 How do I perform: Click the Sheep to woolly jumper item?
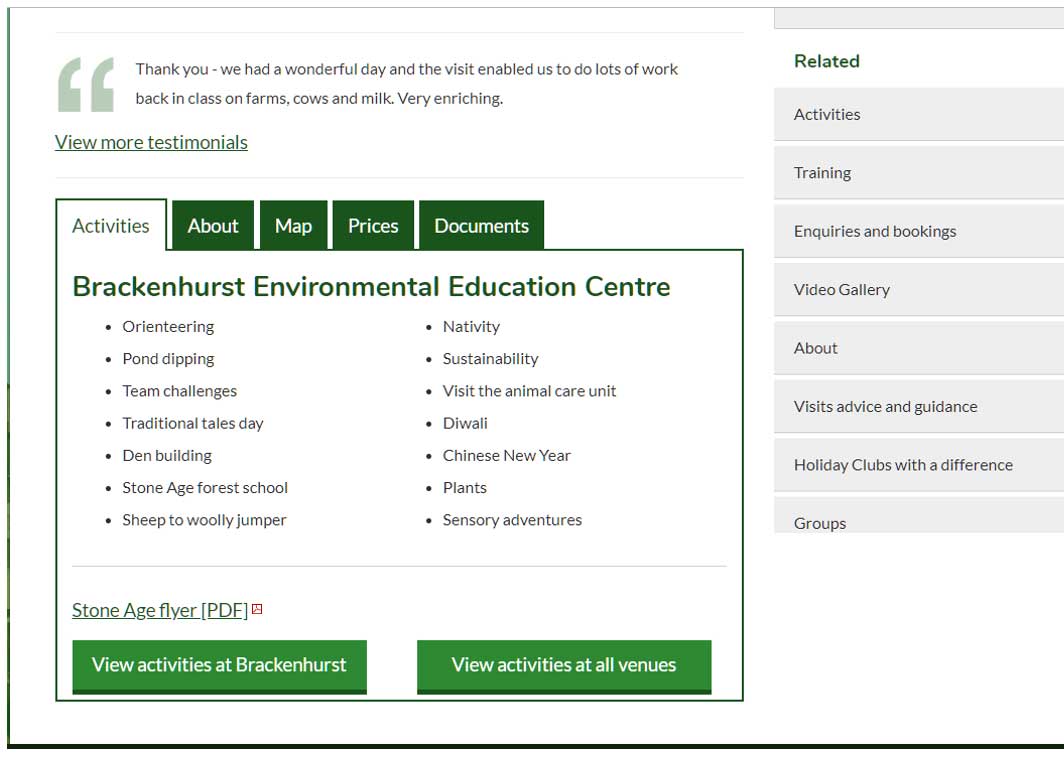pos(204,520)
